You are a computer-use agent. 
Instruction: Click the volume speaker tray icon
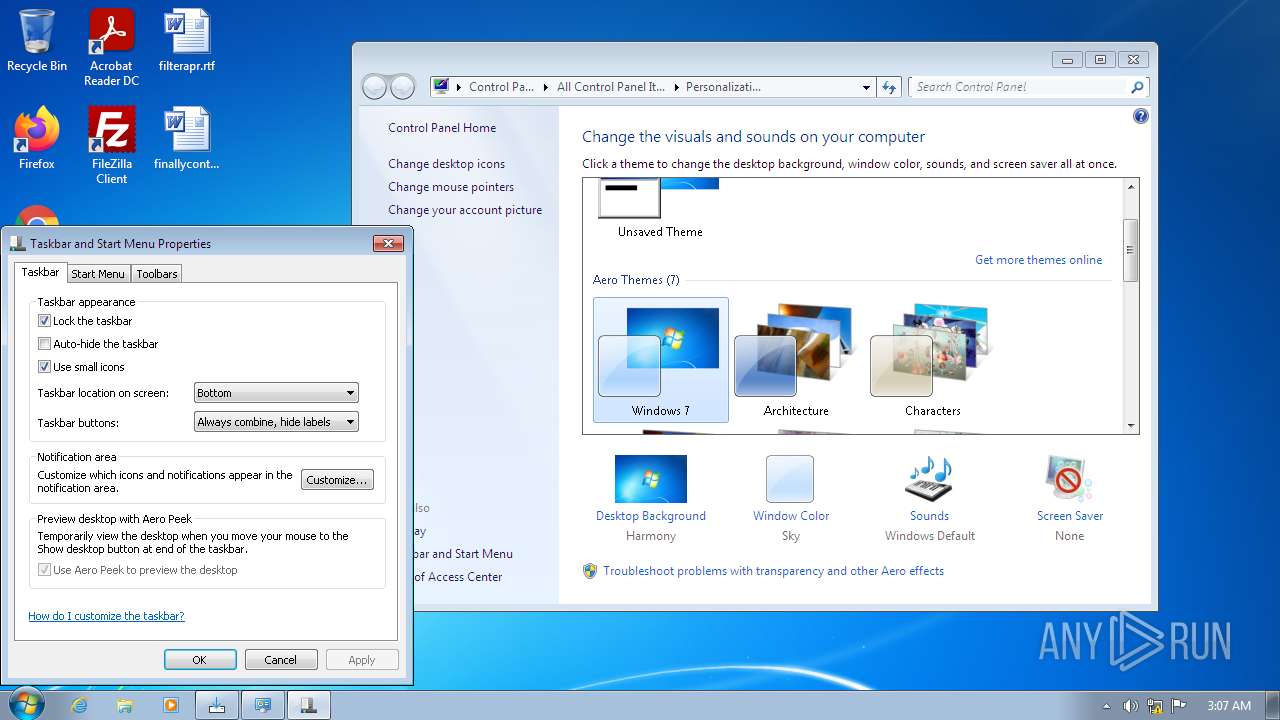coord(1130,705)
